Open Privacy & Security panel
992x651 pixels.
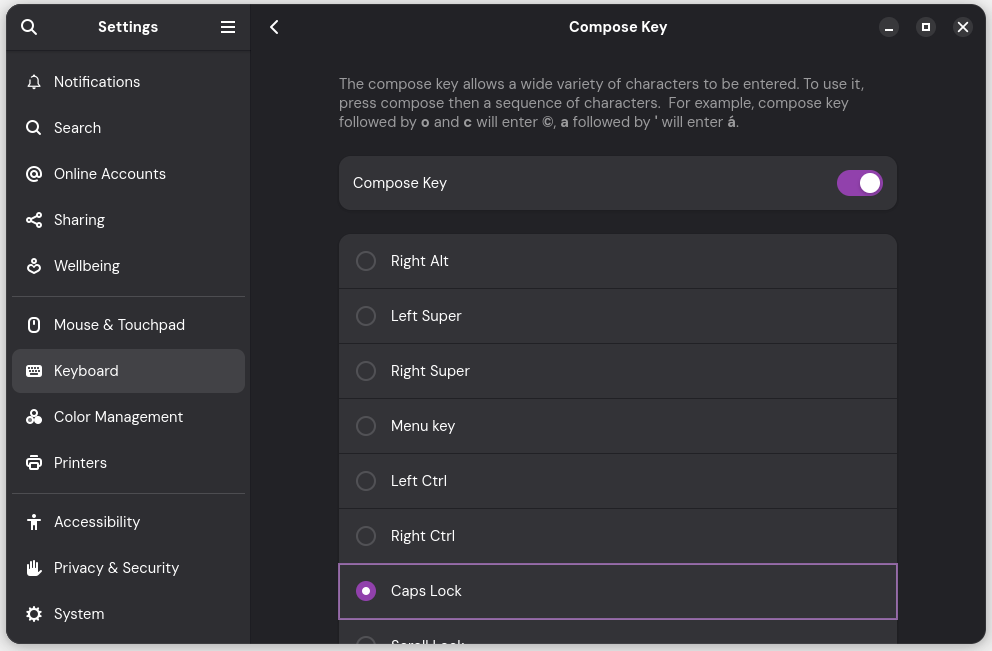116,568
